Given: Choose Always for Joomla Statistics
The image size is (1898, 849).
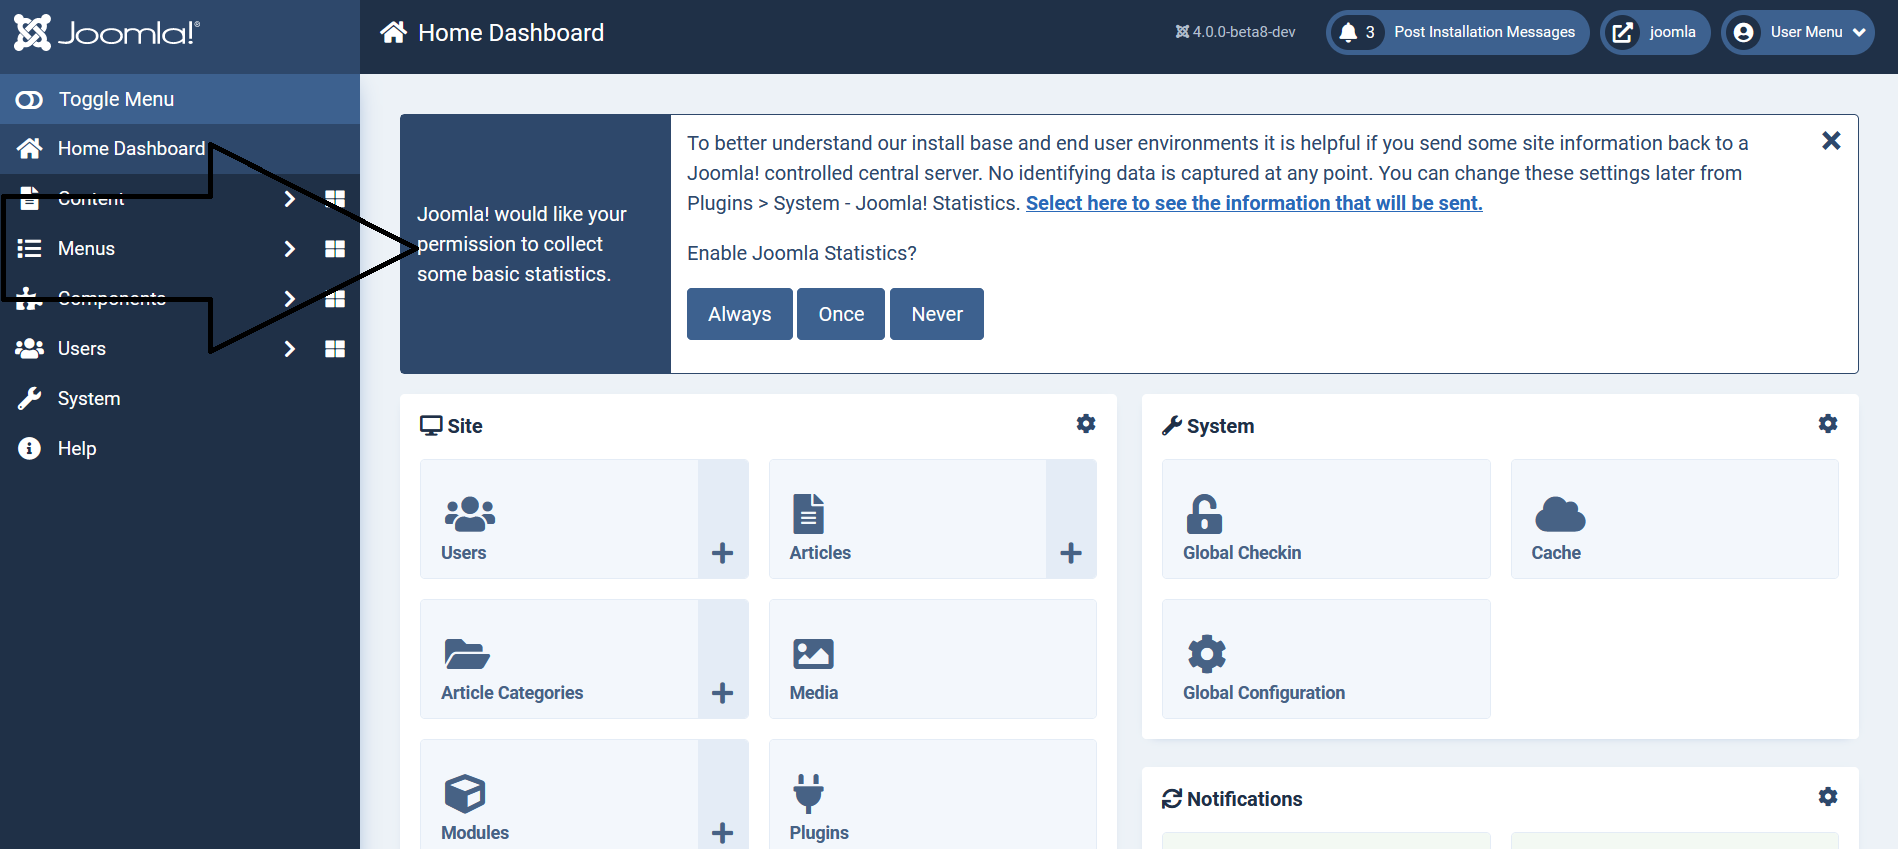Looking at the screenshot, I should click(740, 314).
